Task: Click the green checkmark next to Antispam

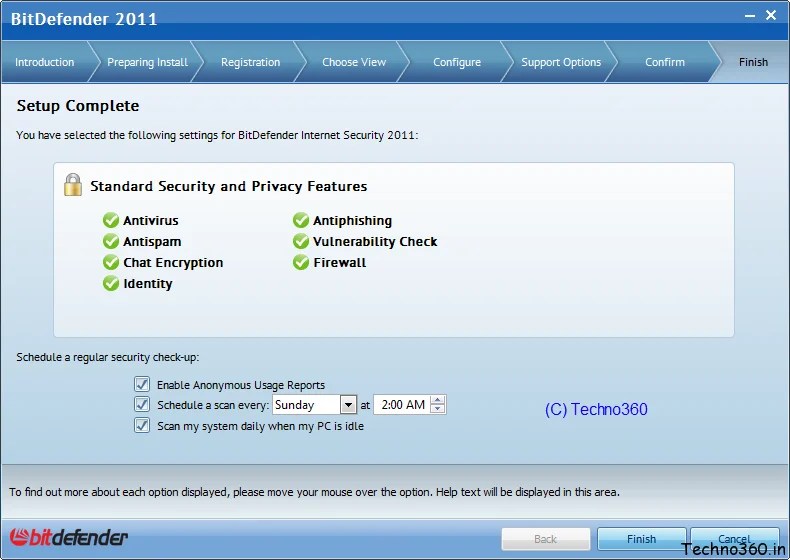Action: [111, 241]
